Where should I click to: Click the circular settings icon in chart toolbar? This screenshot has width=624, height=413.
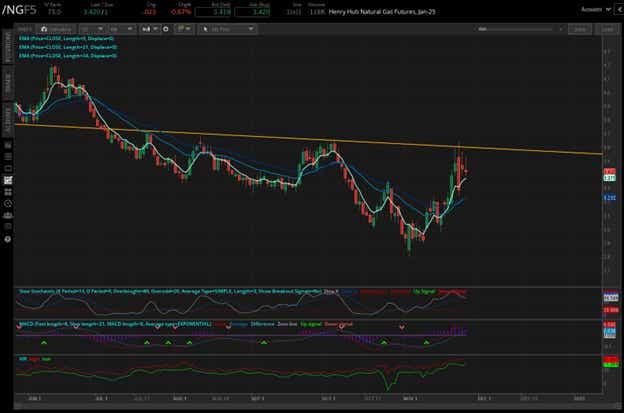point(166,29)
